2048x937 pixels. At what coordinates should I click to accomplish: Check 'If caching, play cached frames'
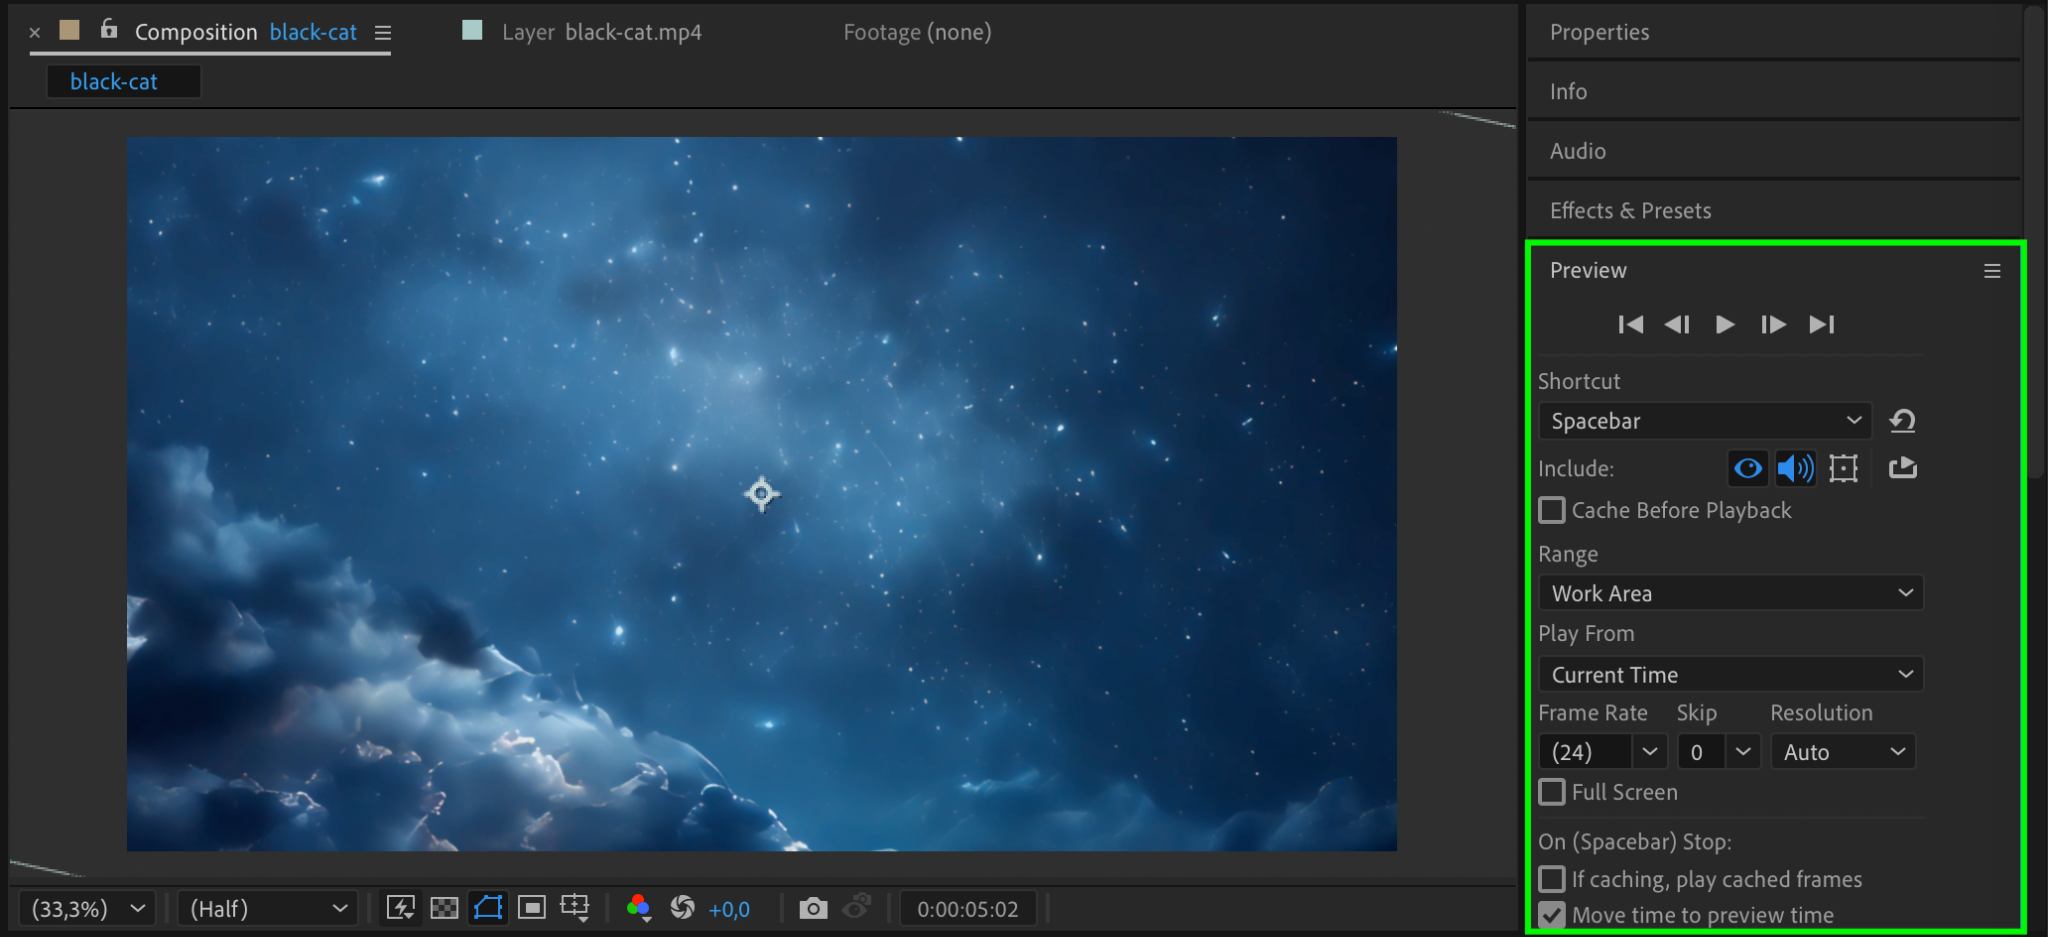pos(1552,879)
